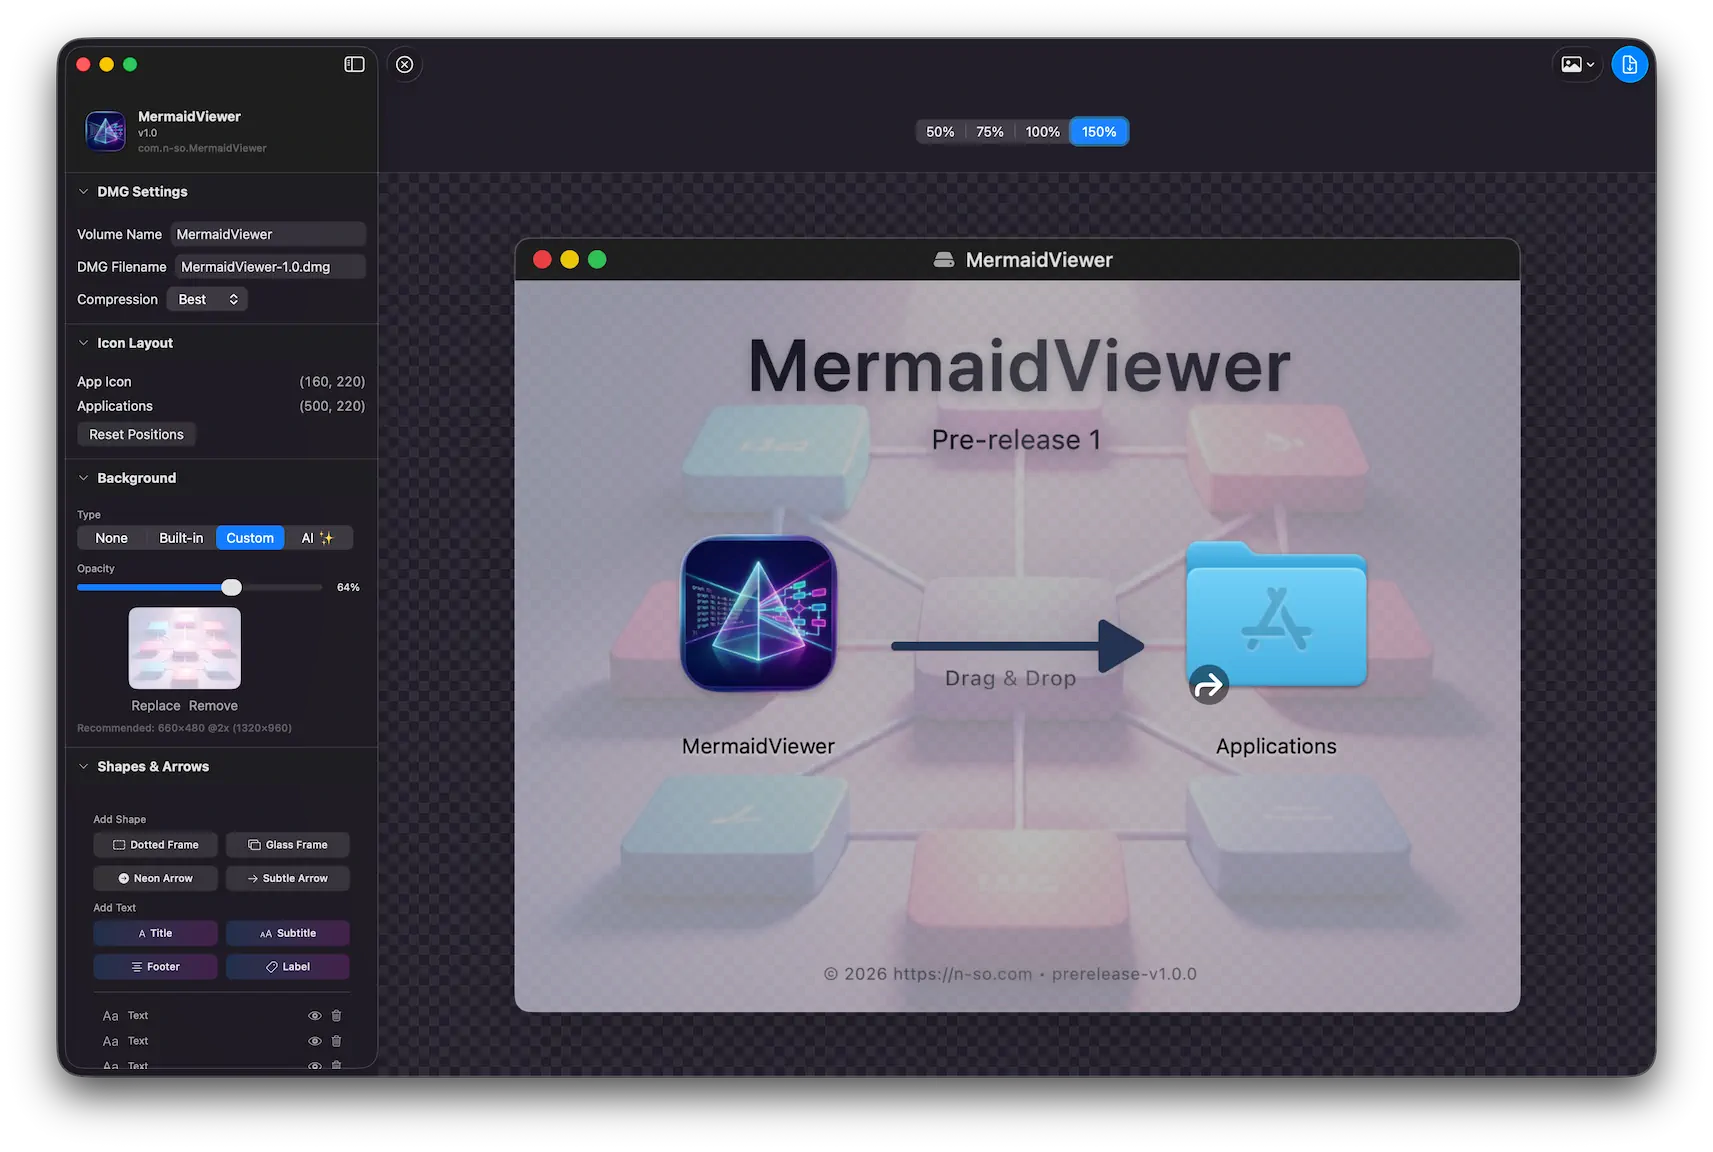Select the 'Drag & Drop' text under the arrow

coord(1010,678)
